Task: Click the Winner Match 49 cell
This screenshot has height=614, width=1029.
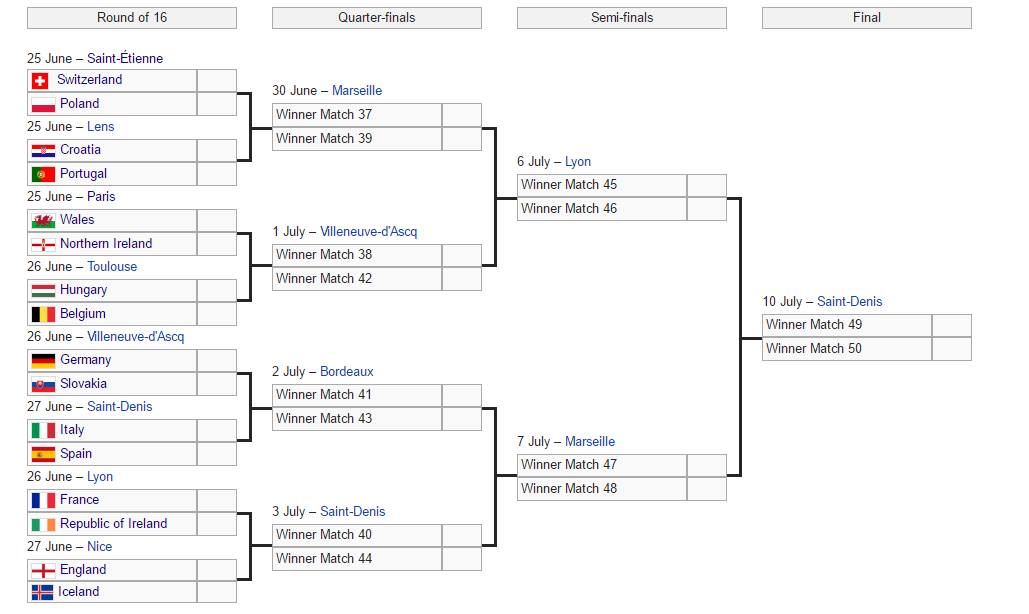Action: (846, 325)
